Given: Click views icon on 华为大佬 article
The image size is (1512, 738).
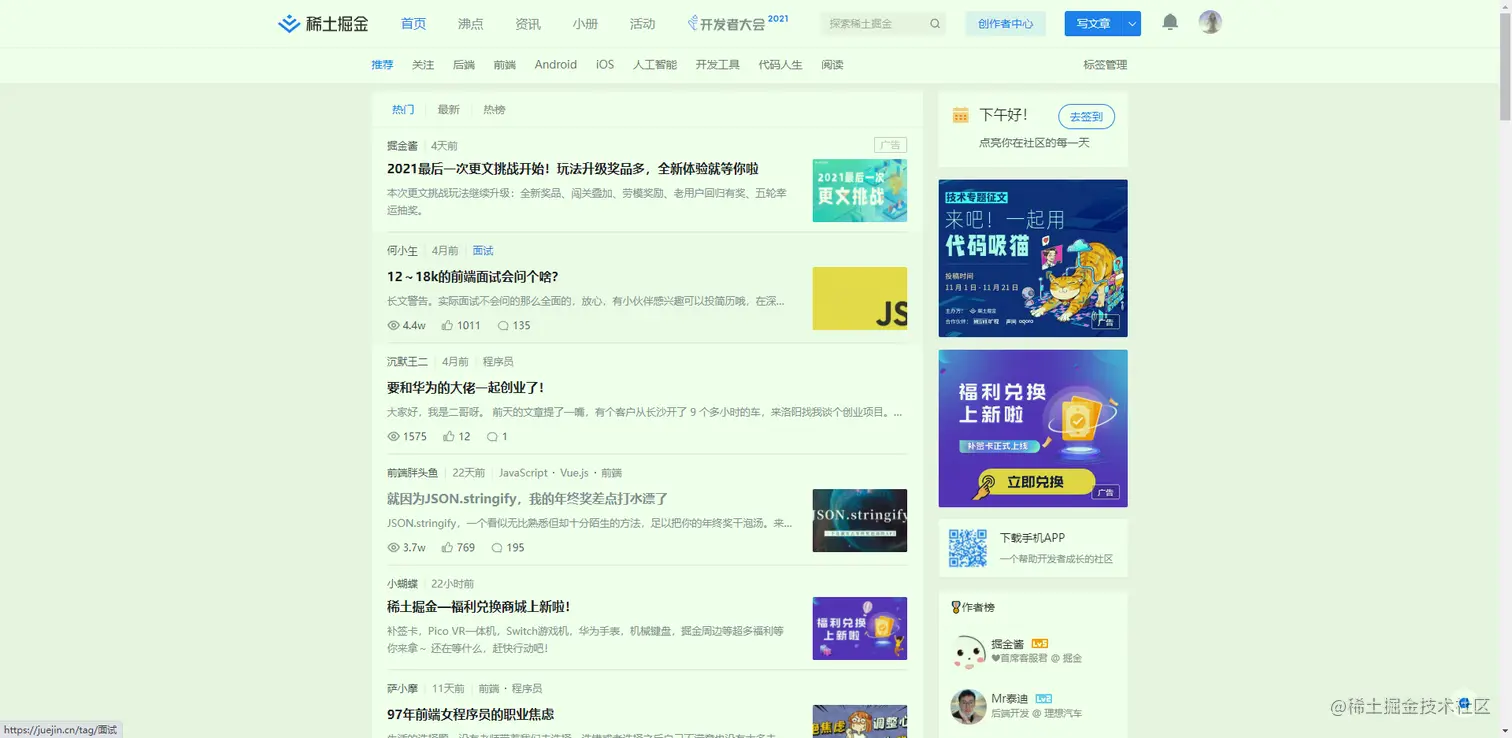Looking at the screenshot, I should pos(393,437).
